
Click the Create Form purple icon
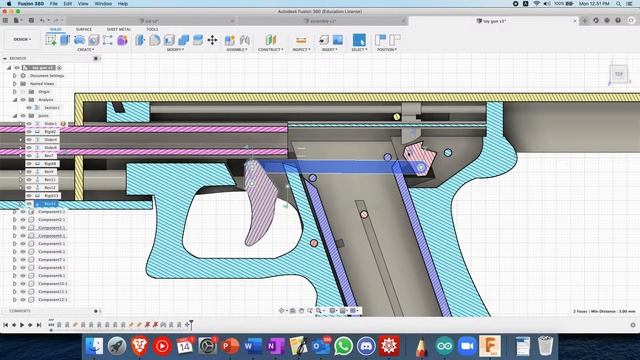[x=122, y=40]
